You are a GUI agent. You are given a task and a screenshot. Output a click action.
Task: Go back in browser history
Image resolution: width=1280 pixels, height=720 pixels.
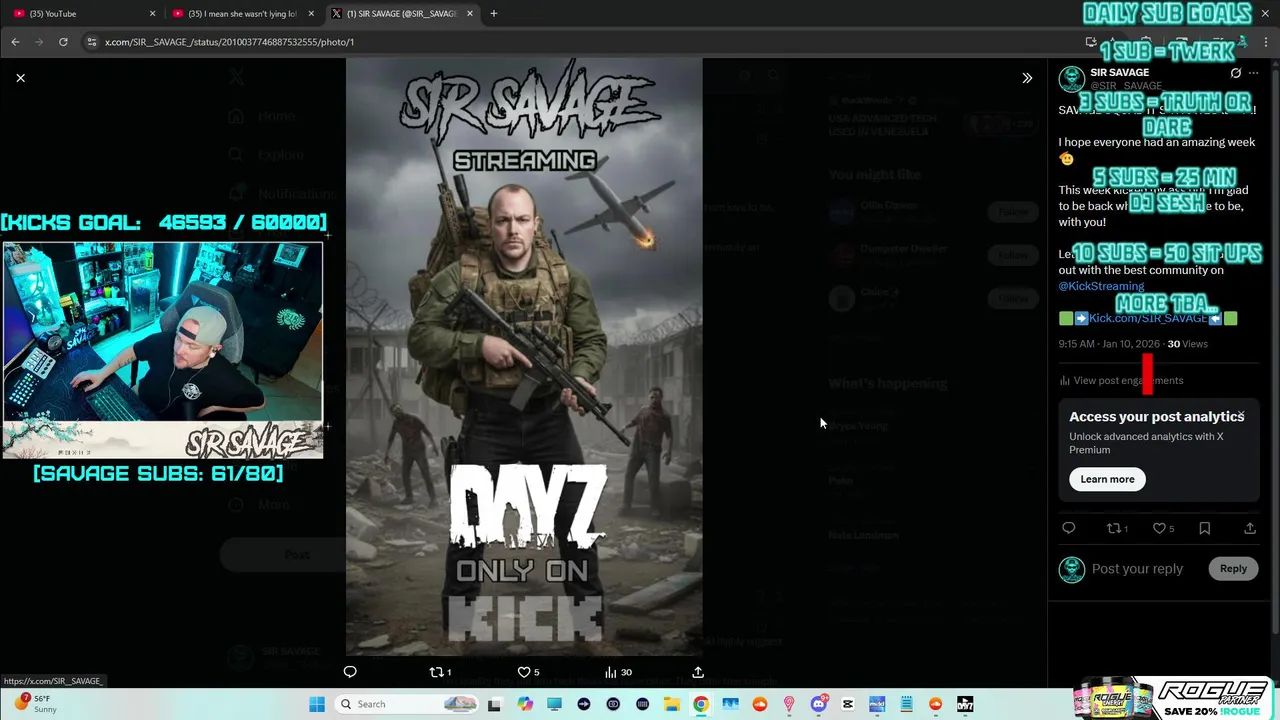coord(15,42)
